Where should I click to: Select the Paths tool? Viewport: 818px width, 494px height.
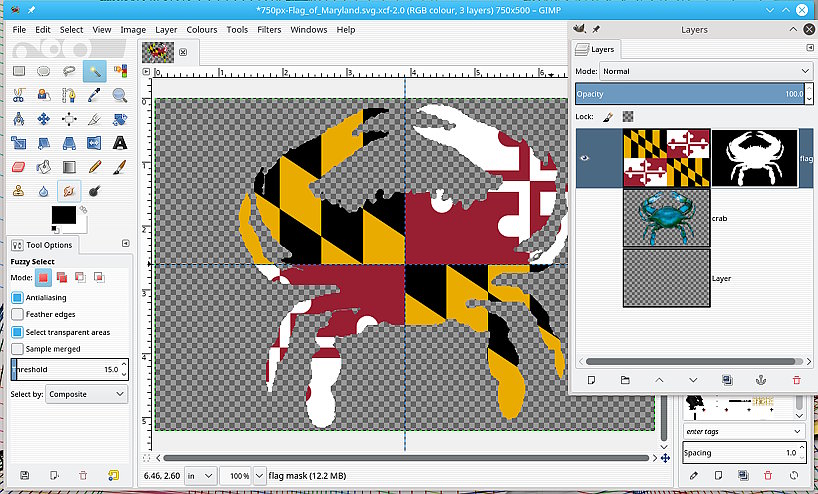(69, 95)
